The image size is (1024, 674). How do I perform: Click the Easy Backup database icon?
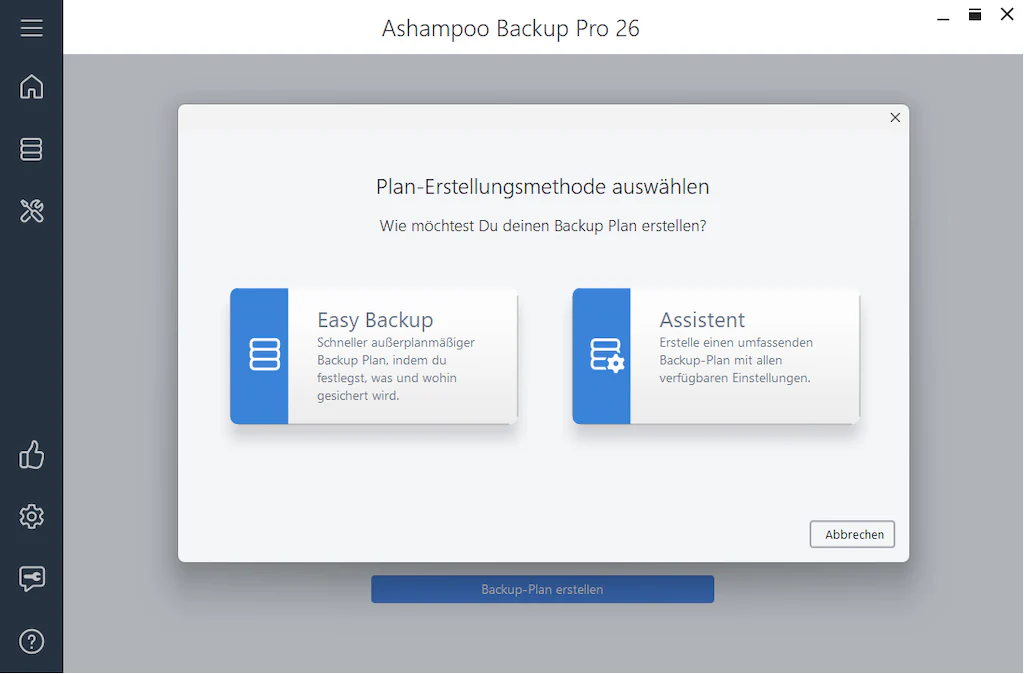click(264, 355)
